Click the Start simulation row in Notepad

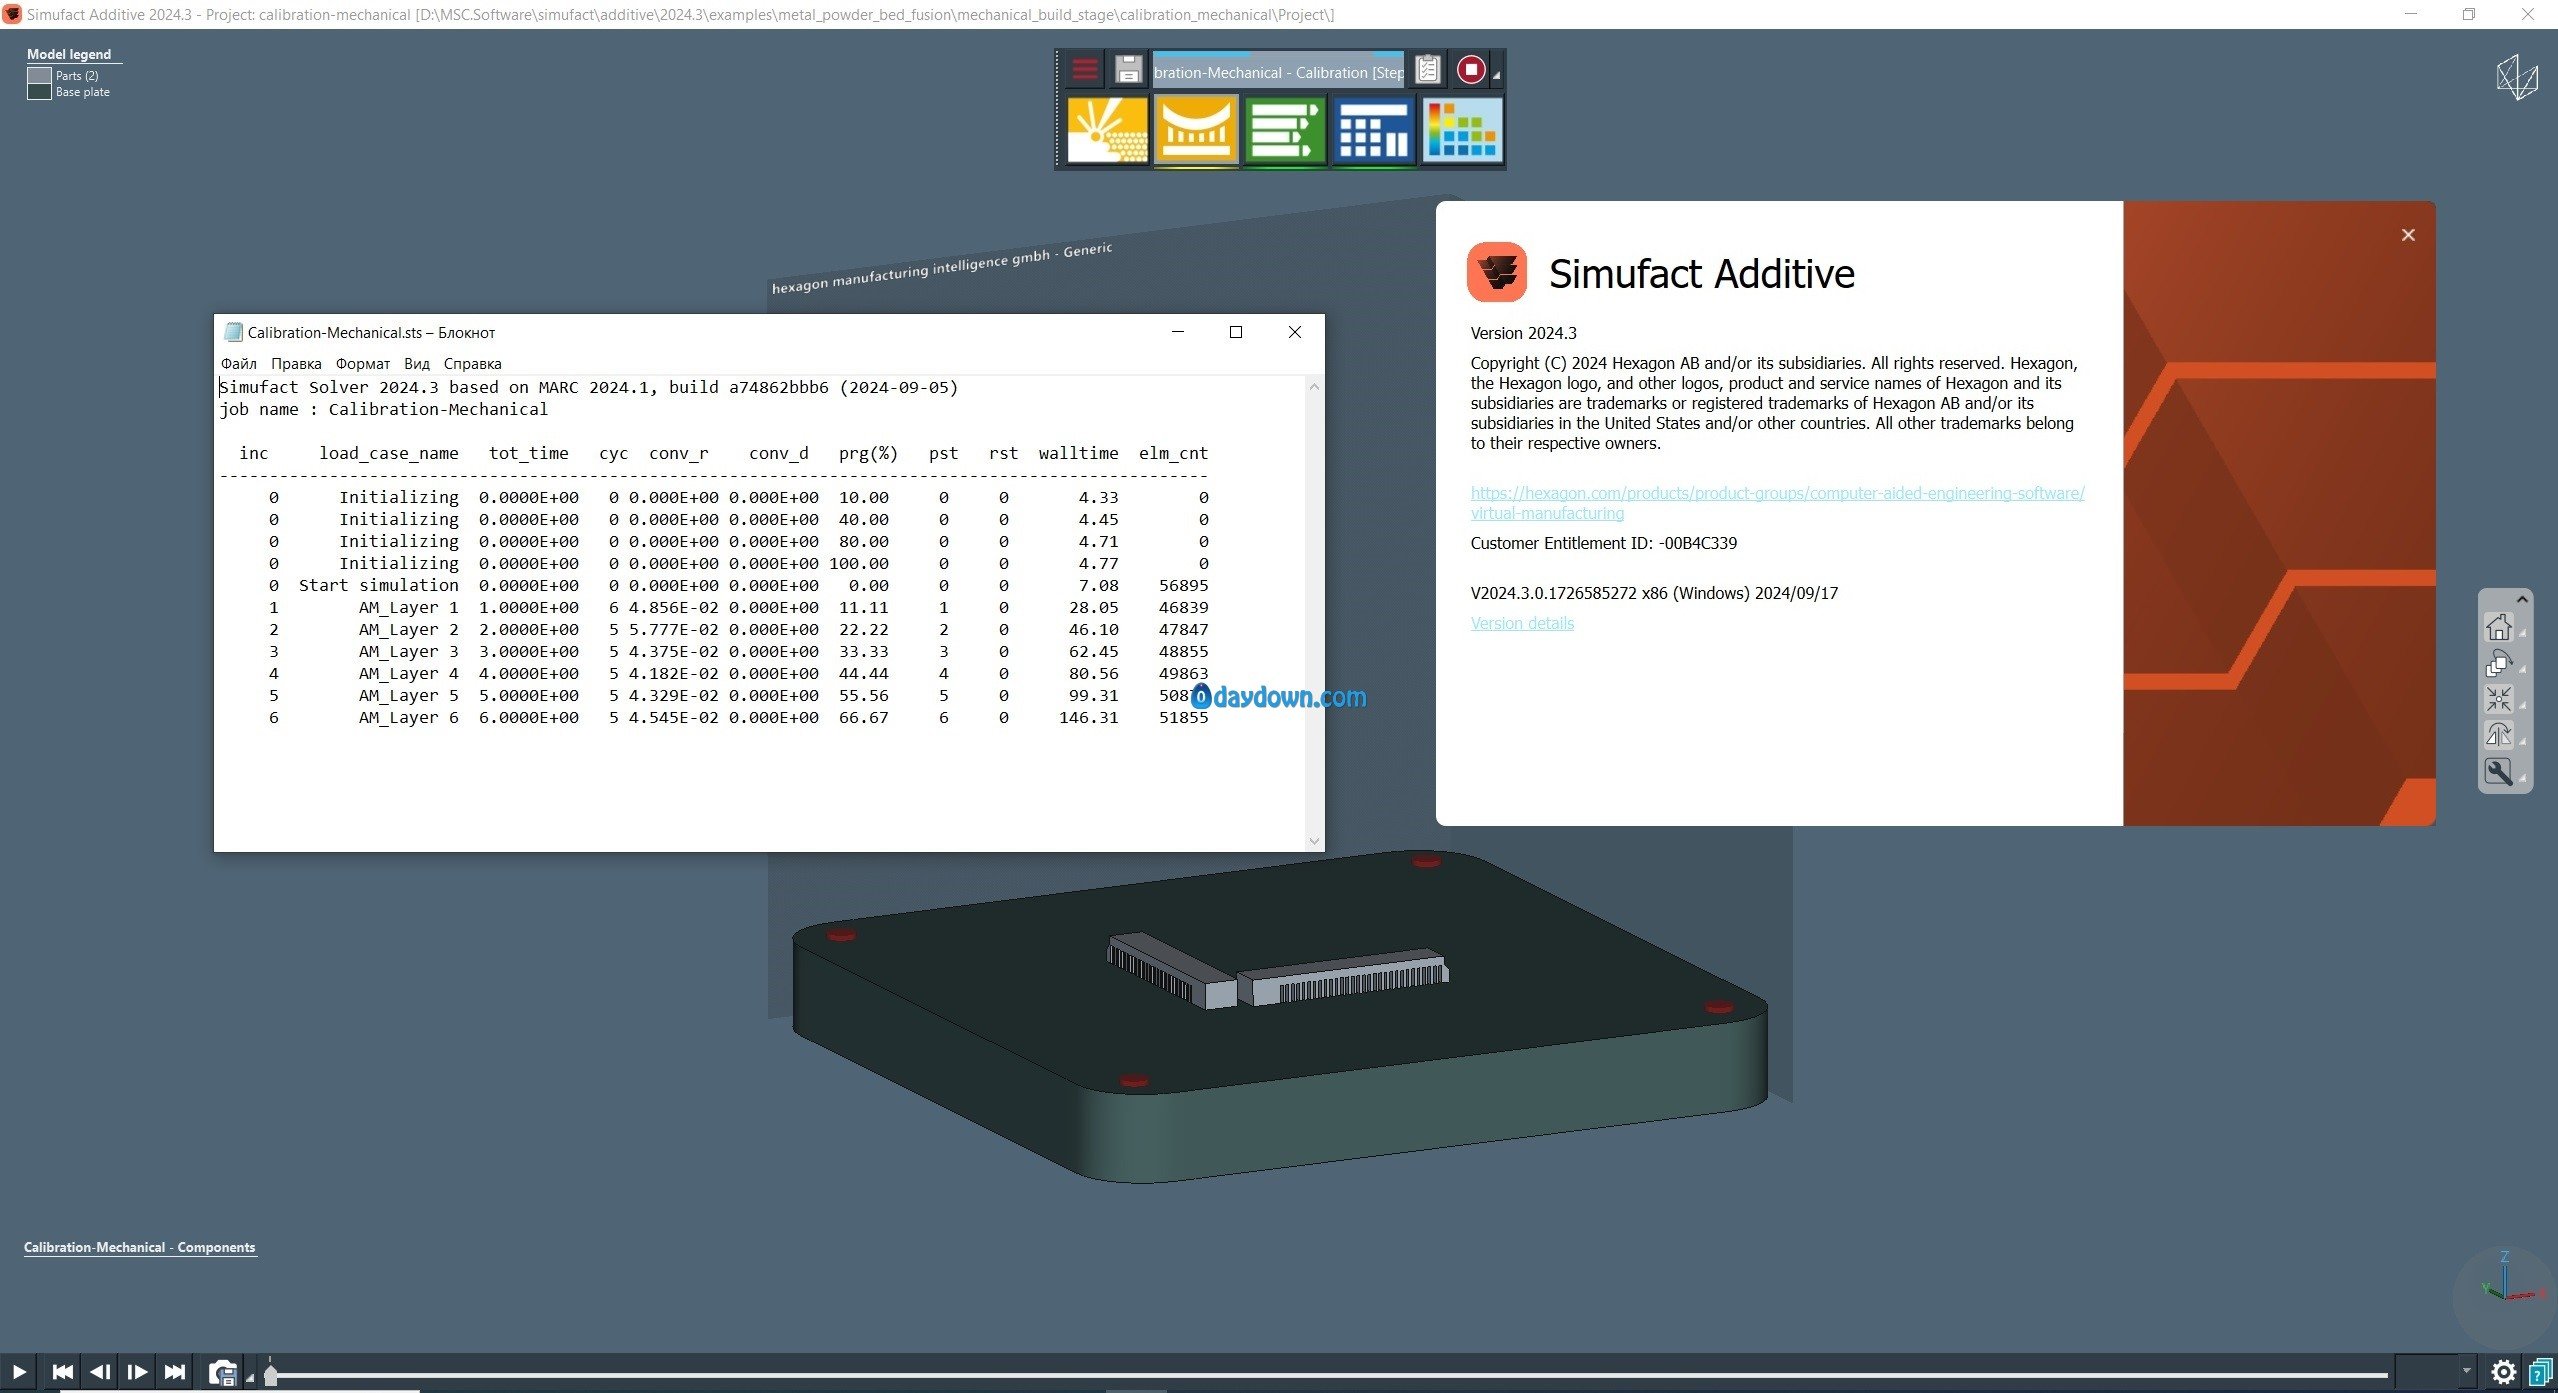point(738,586)
